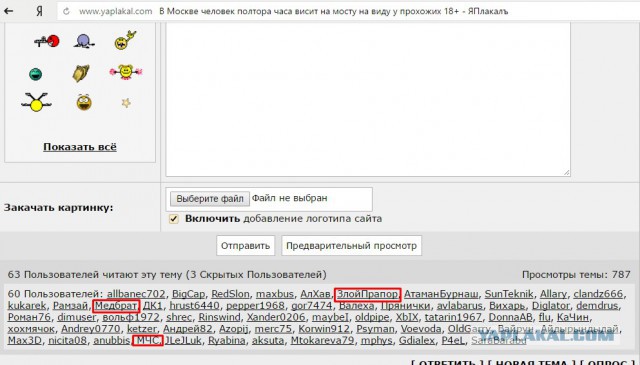Open user profile Пранички
This screenshot has width=640, height=365.
point(405,305)
